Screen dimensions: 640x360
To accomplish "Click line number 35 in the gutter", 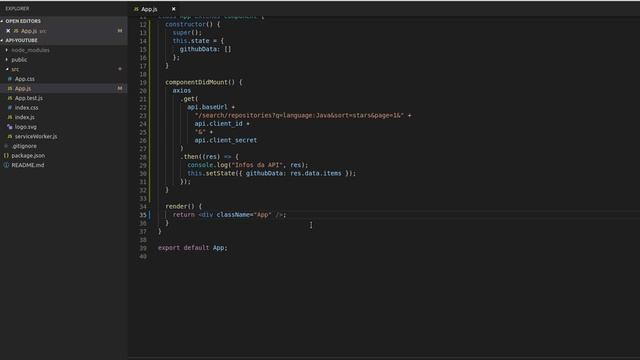I will click(142, 215).
